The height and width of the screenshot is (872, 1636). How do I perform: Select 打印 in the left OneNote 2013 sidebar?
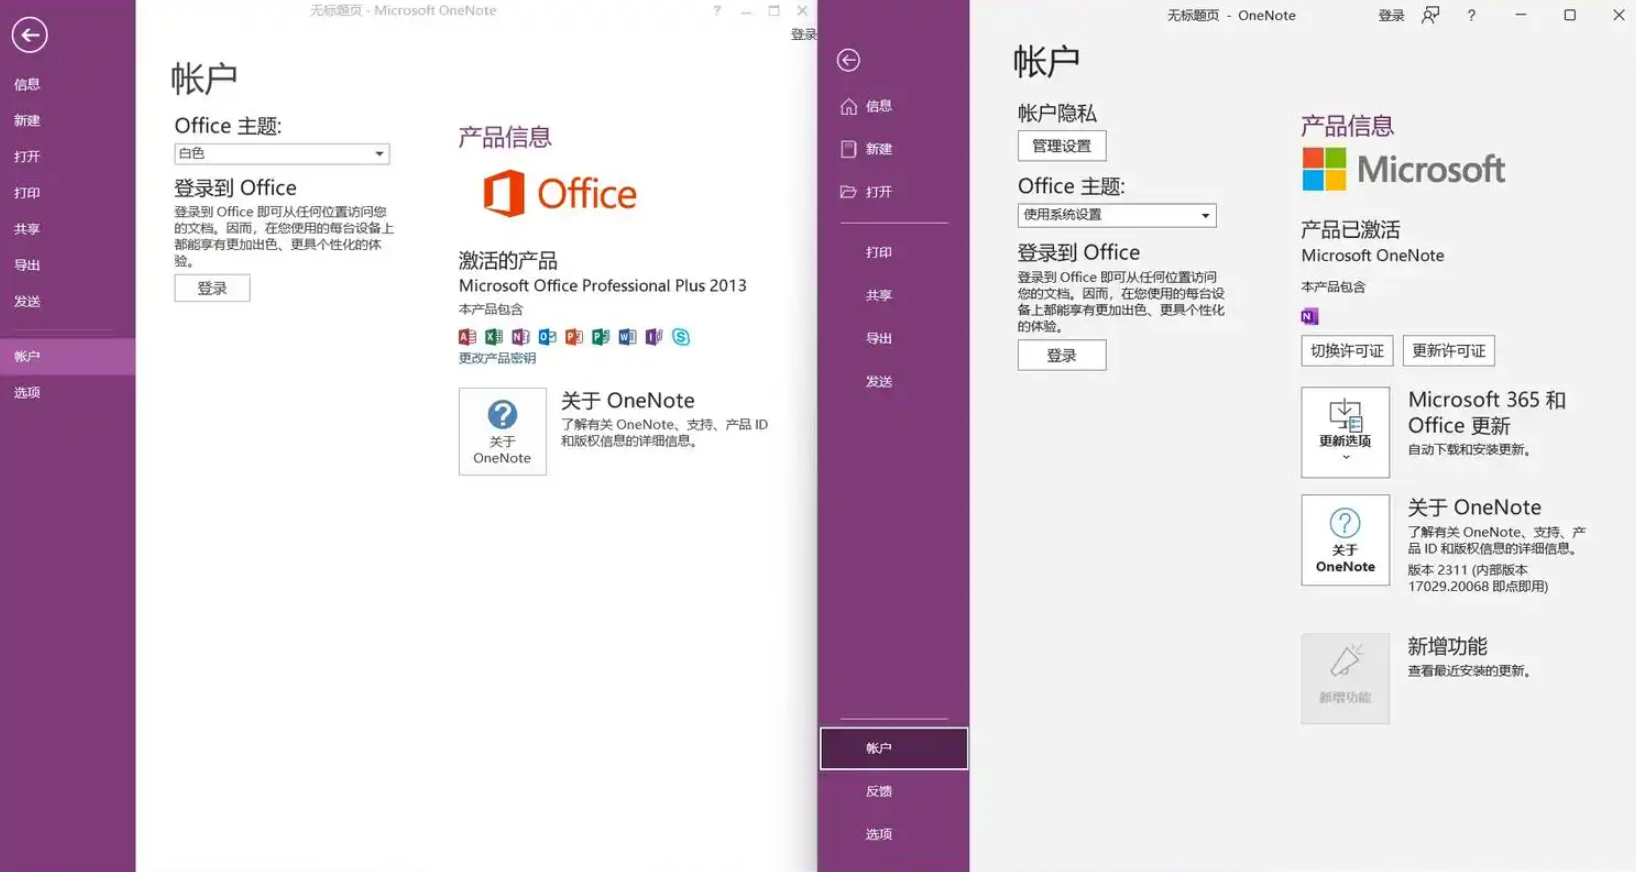click(67, 192)
